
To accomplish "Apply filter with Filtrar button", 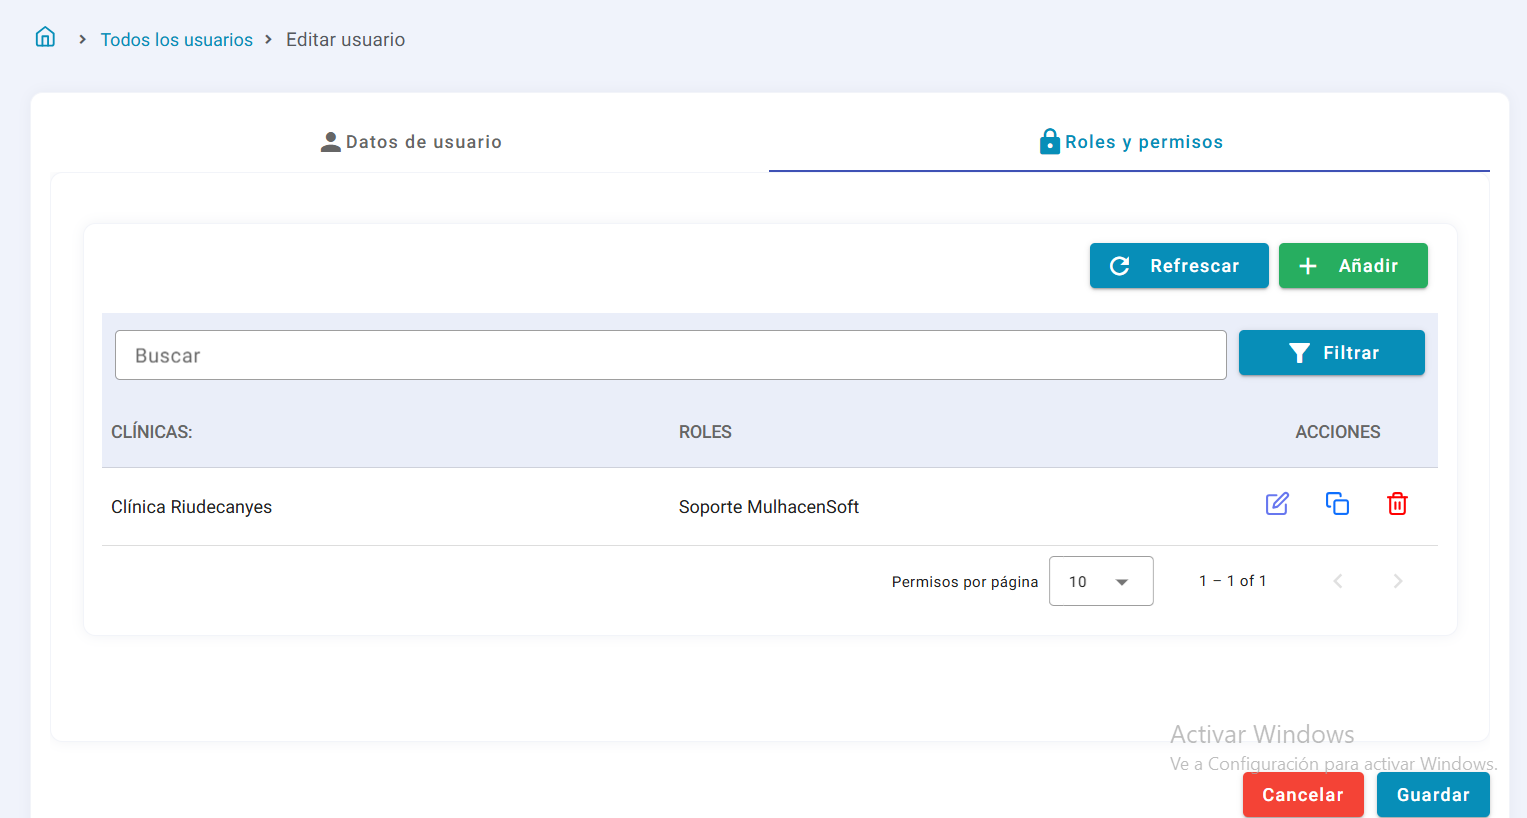I will pyautogui.click(x=1332, y=353).
